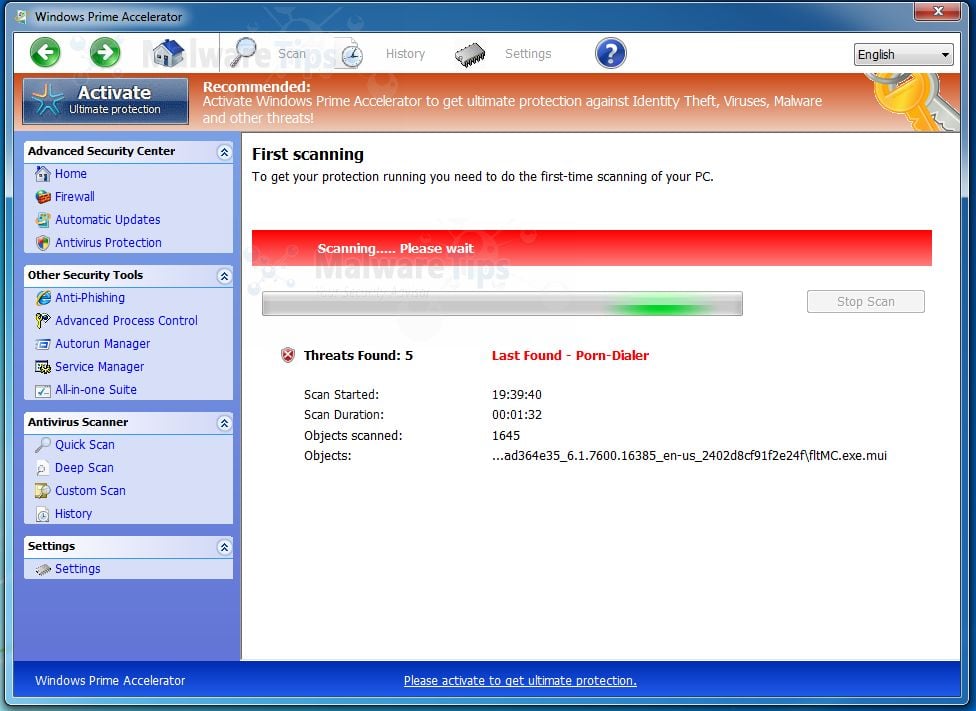
Task: Click the red shield Threats Found icon
Action: 288,356
